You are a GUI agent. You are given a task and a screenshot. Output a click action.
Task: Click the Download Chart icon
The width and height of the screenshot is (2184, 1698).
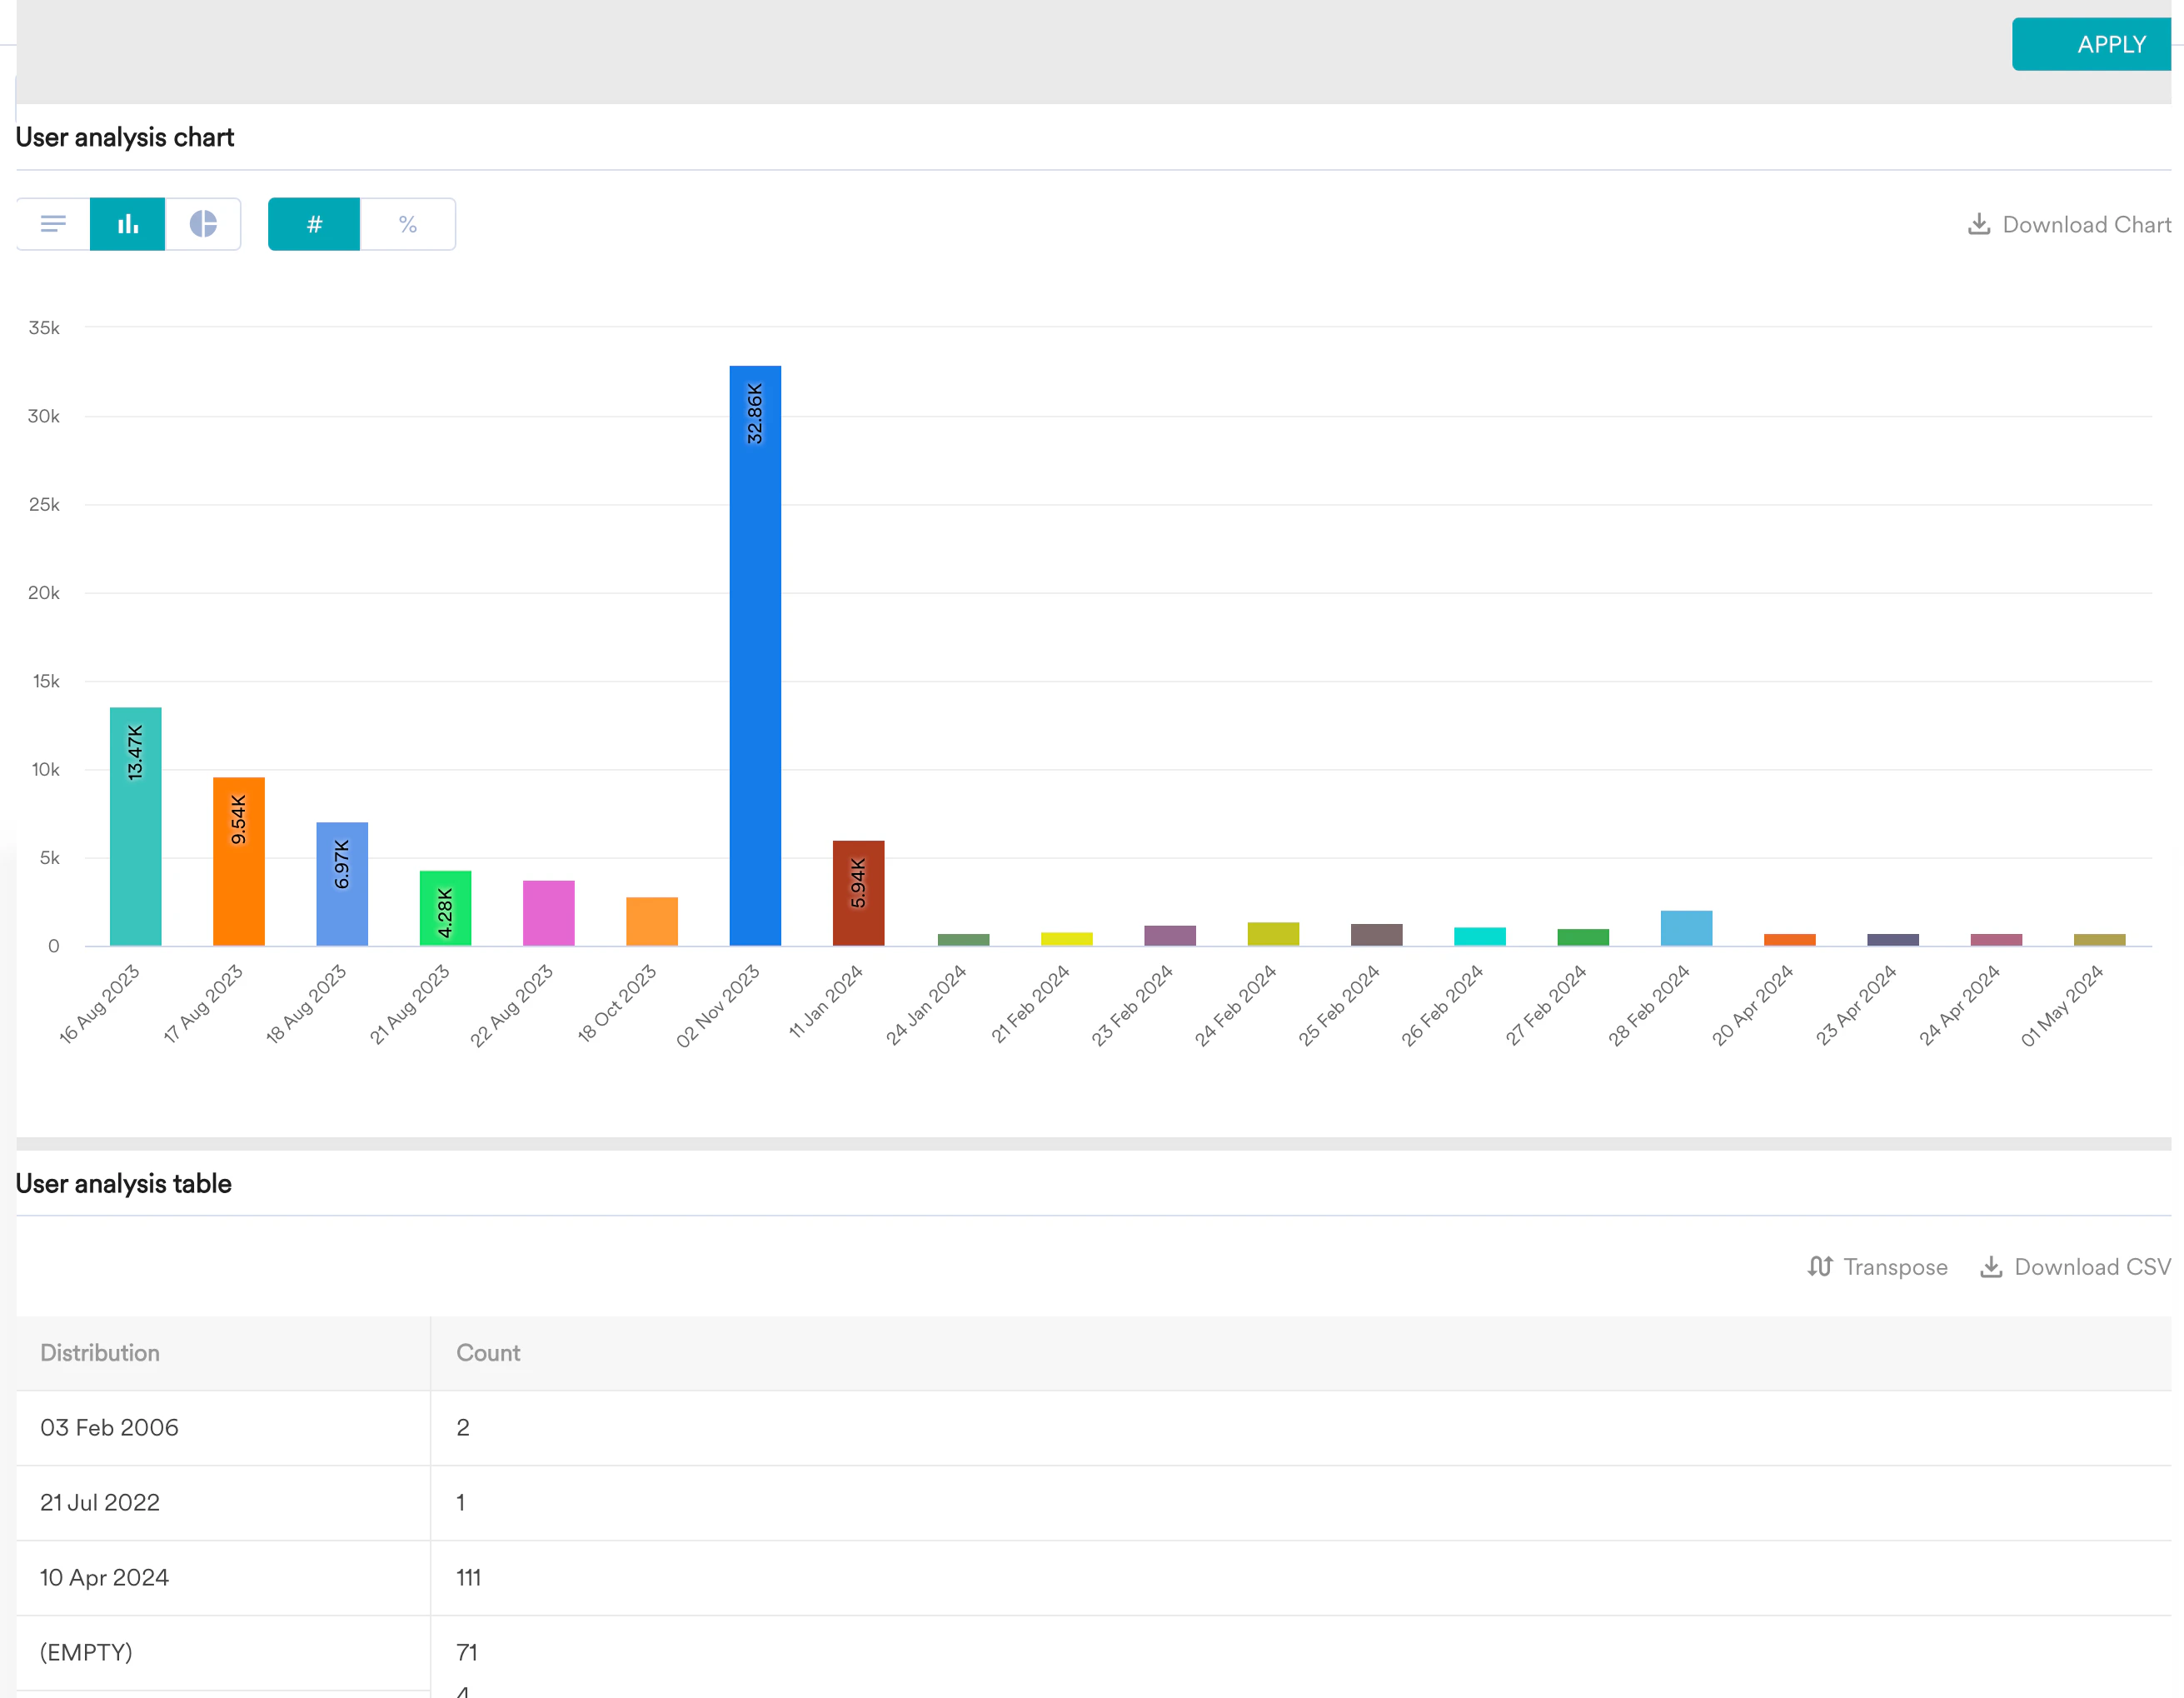click(1978, 224)
